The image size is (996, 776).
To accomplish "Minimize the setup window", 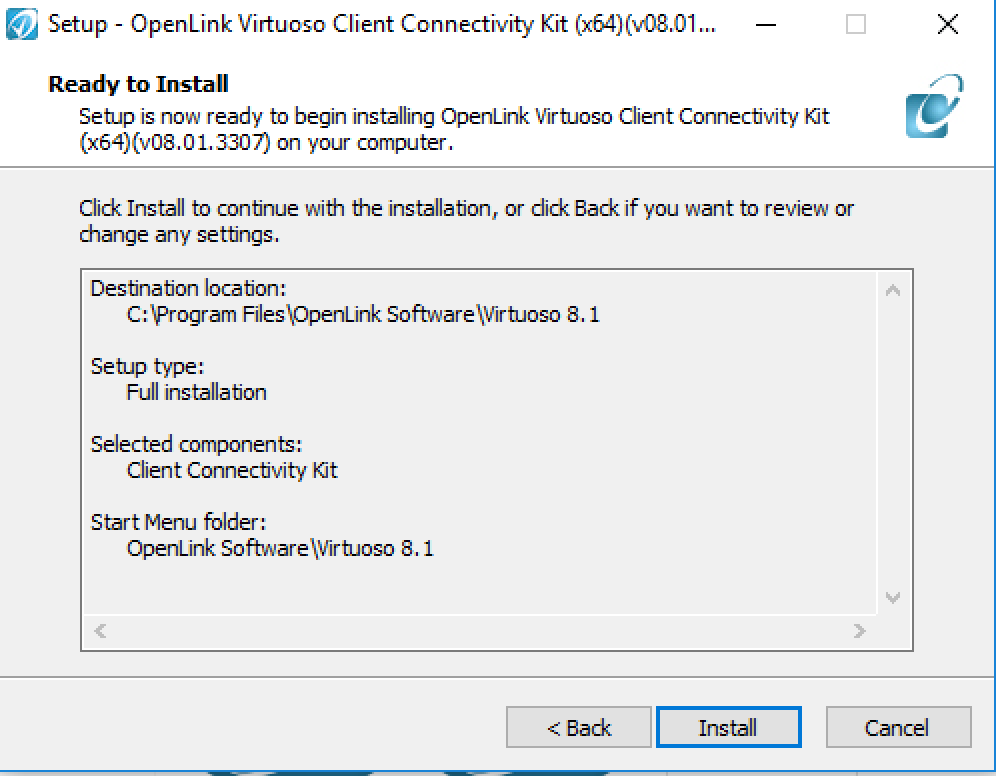I will point(766,25).
